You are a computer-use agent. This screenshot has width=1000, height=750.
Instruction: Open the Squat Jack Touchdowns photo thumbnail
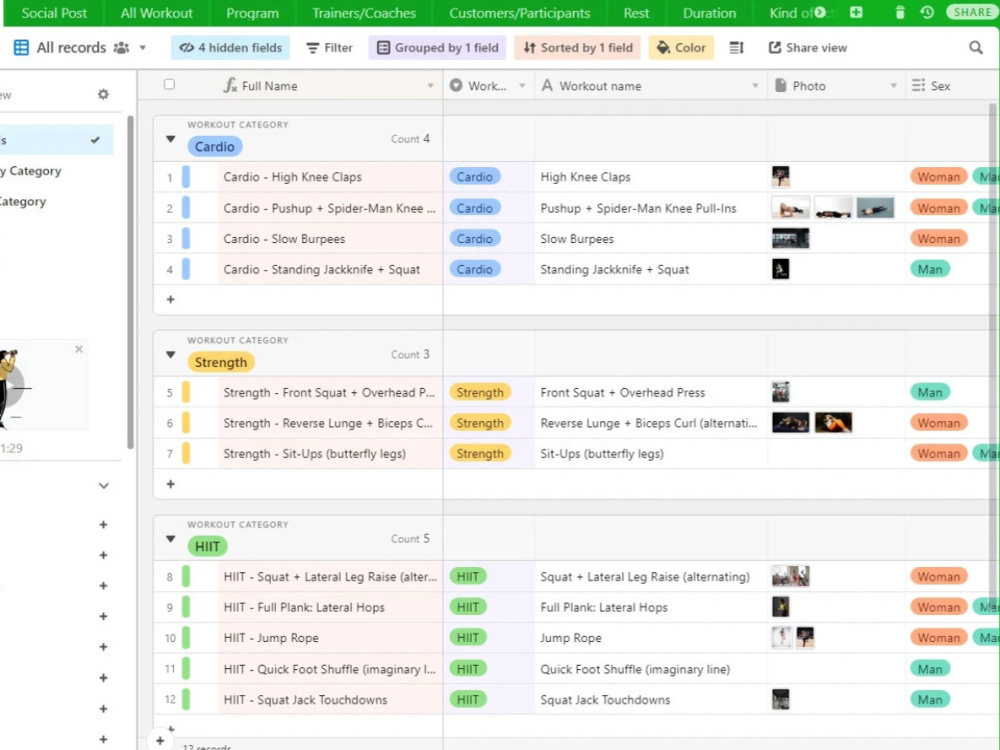781,700
